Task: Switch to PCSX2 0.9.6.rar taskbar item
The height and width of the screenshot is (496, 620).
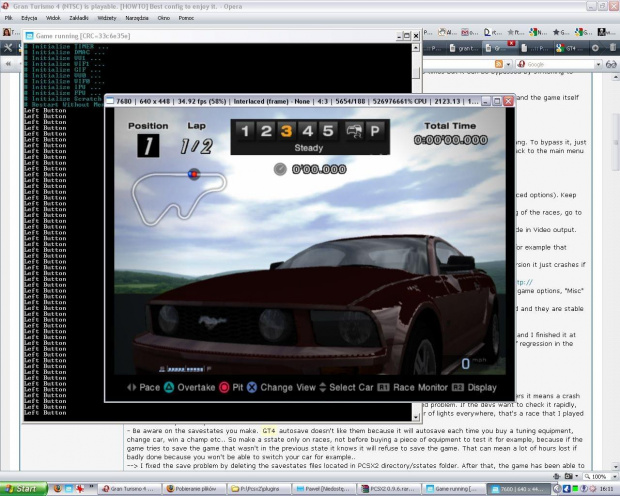Action: [388, 489]
